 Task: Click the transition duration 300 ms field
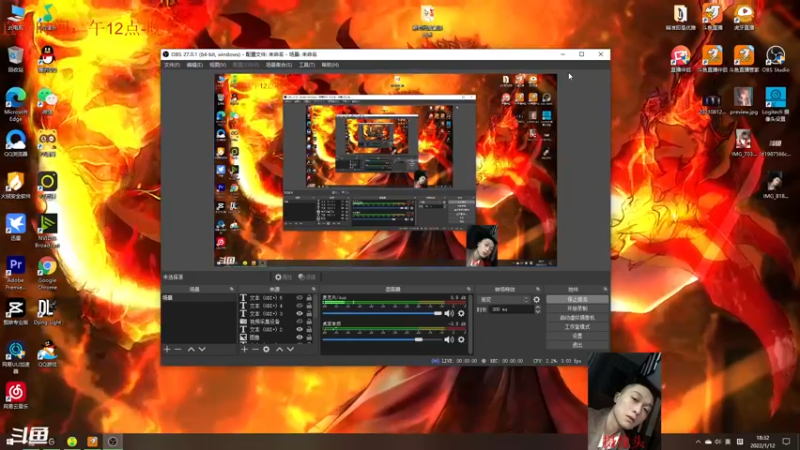point(511,309)
